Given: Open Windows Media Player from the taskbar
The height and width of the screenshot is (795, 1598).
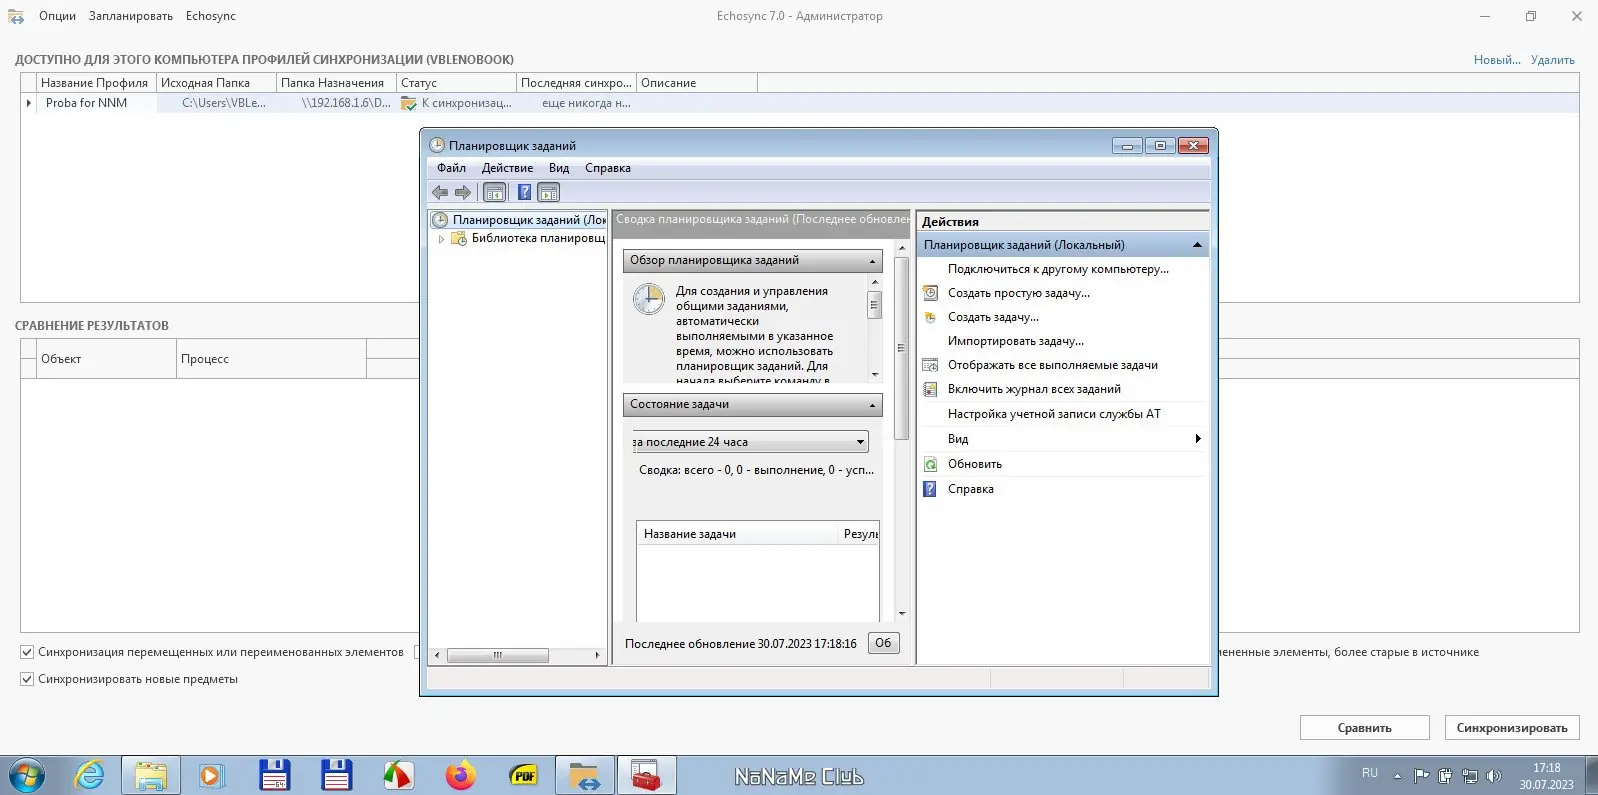Looking at the screenshot, I should 212,775.
